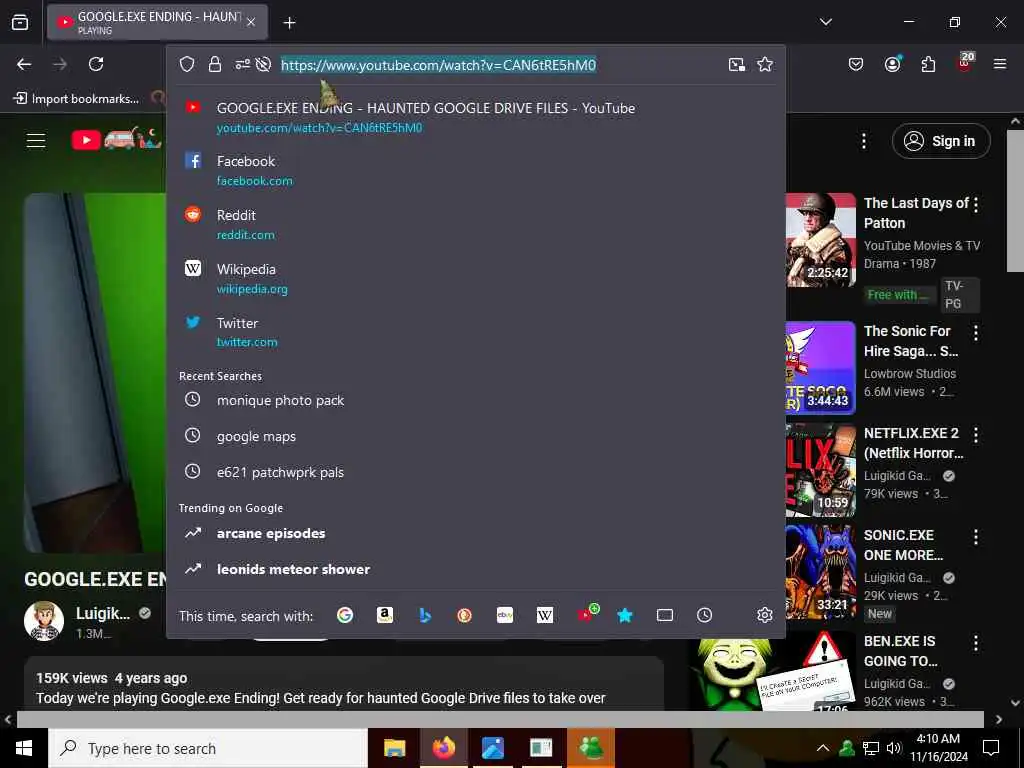Choose the Reddit suggestion
The height and width of the screenshot is (768, 1024).
475,224
